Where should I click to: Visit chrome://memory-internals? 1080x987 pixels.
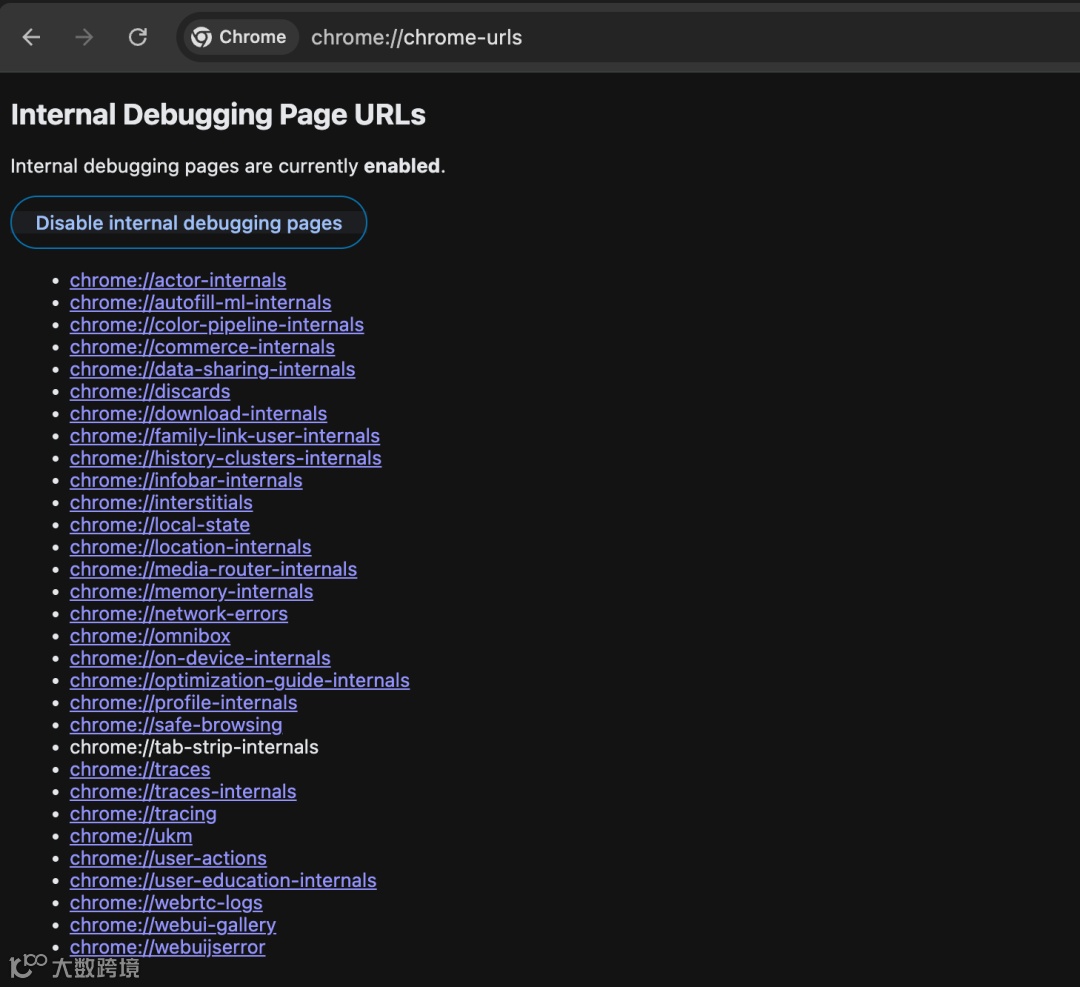(x=191, y=591)
